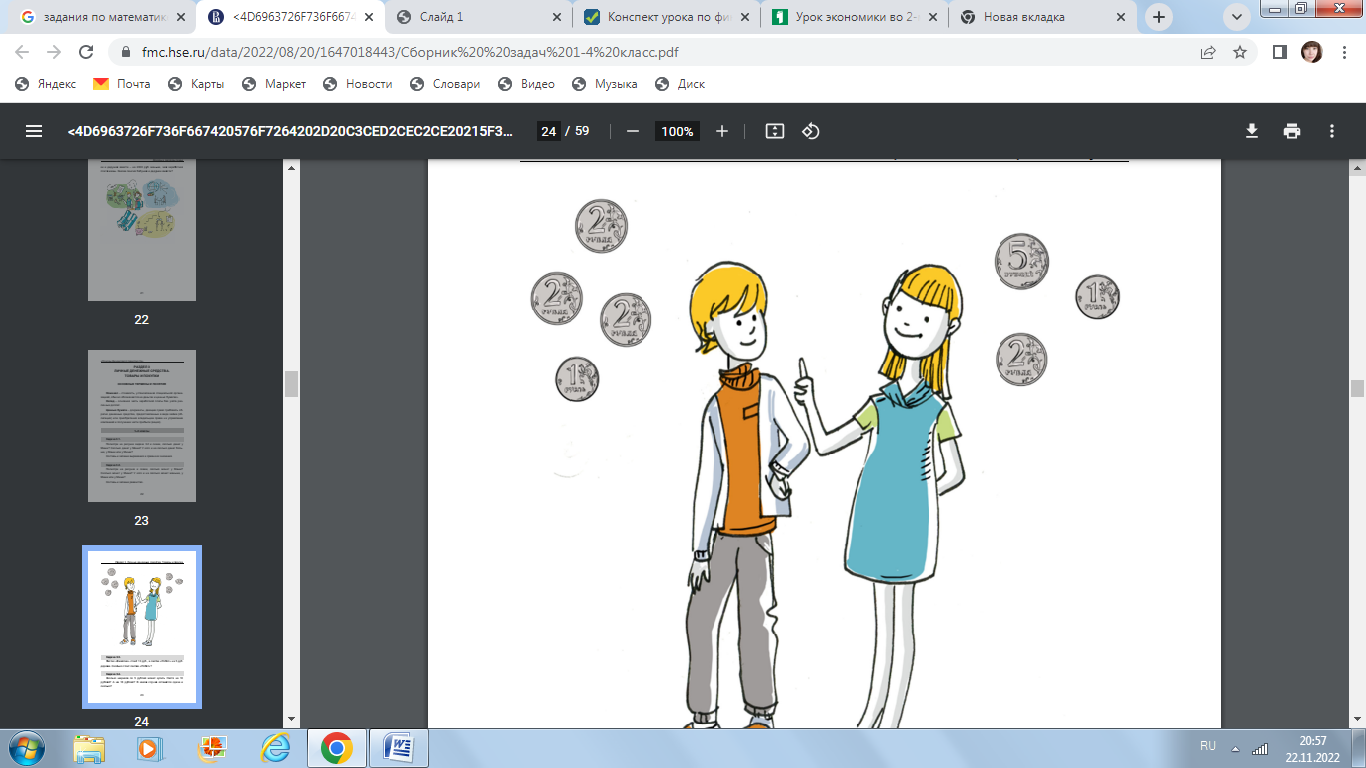Select page 23 thumbnail

pos(141,426)
